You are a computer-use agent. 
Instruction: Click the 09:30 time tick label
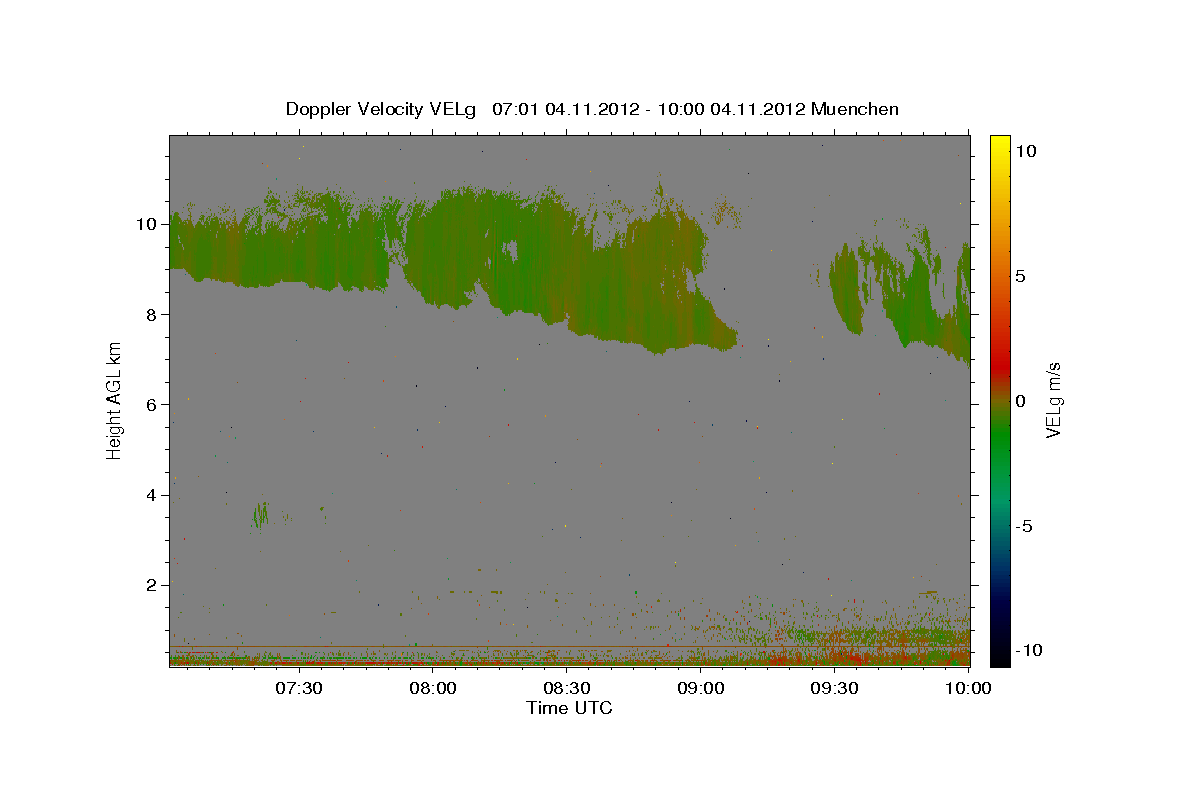835,689
